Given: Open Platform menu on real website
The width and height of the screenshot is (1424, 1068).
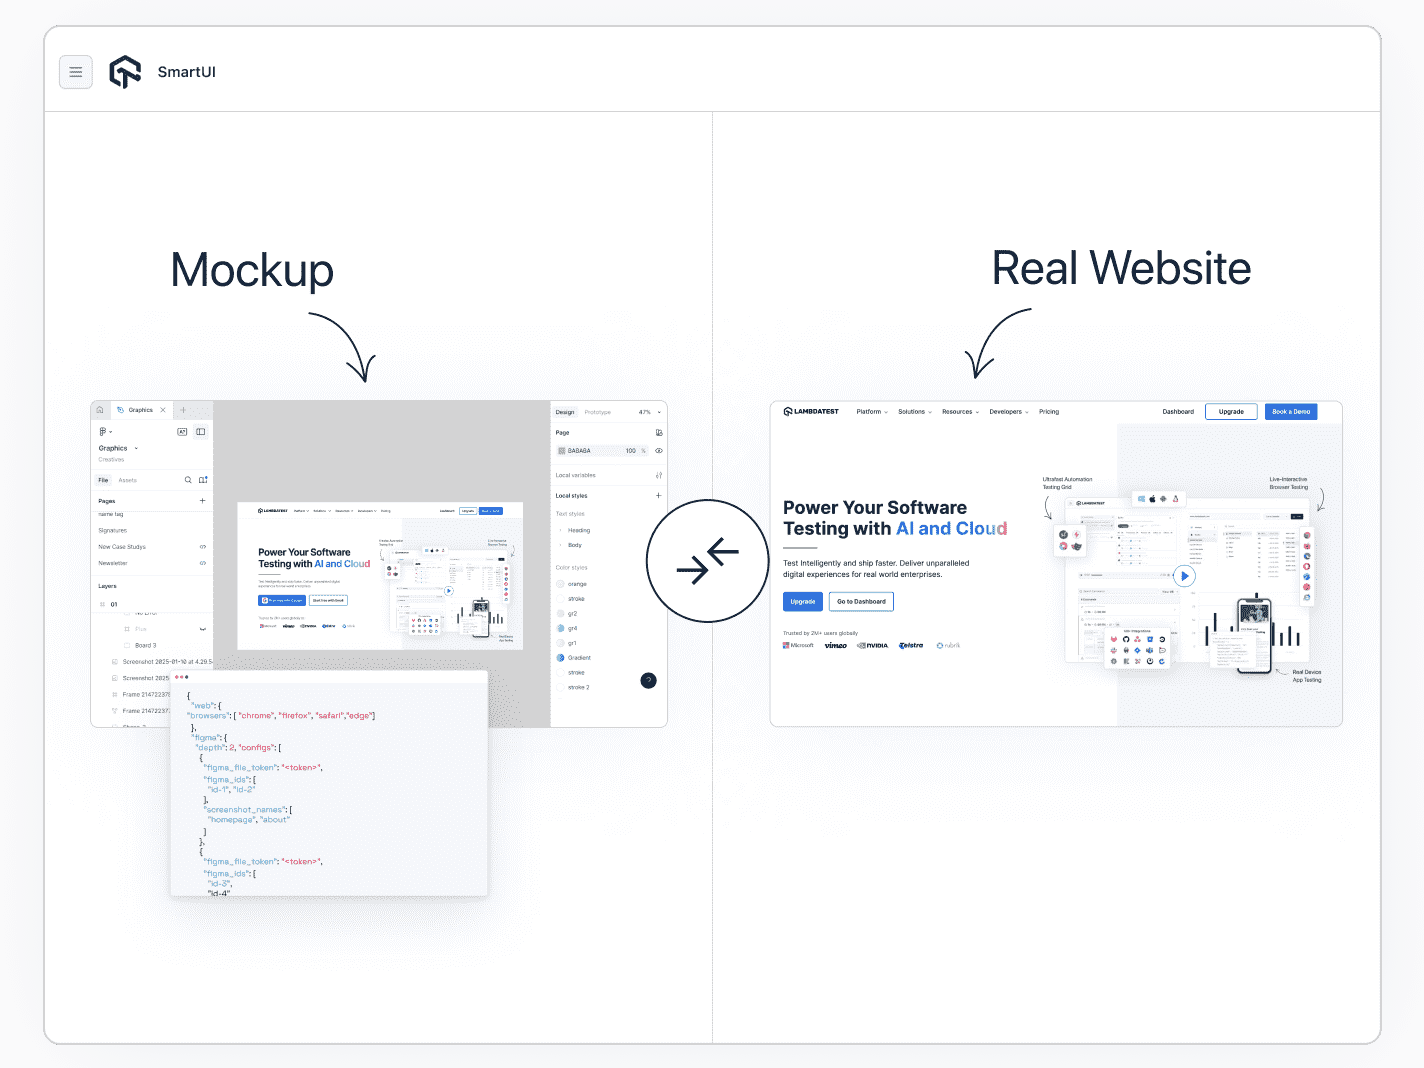Looking at the screenshot, I should tap(872, 412).
